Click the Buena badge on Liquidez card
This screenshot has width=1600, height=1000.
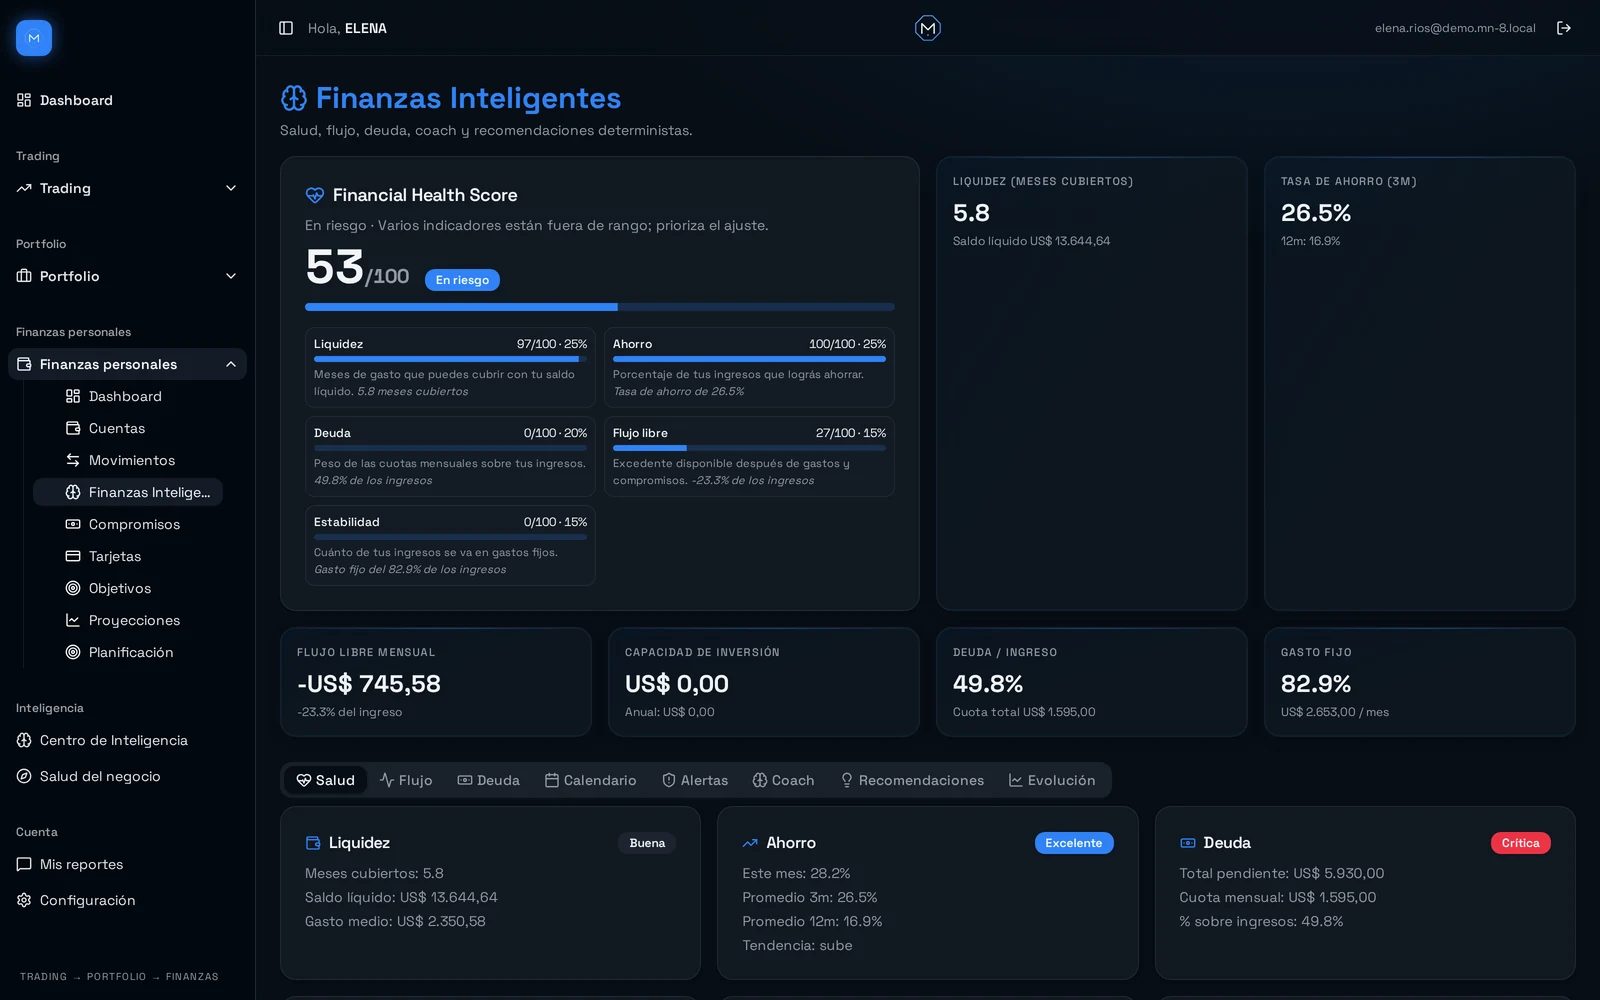(x=647, y=843)
